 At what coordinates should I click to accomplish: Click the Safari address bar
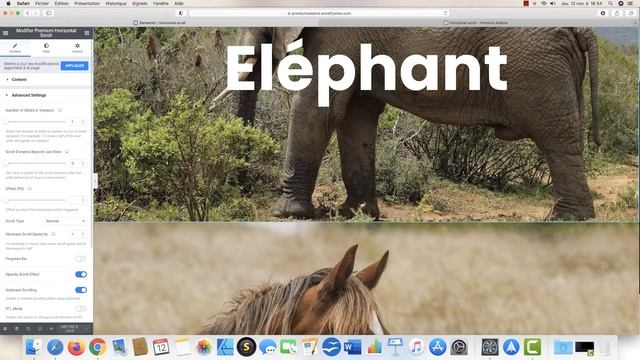[x=318, y=13]
